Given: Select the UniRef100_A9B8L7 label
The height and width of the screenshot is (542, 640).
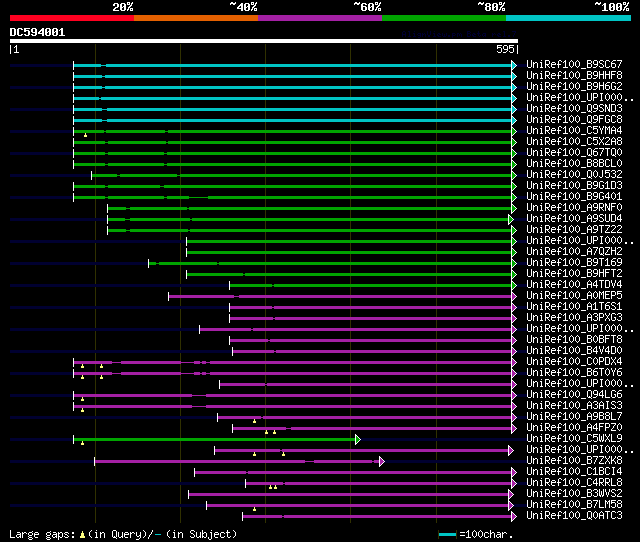Looking at the screenshot, I should click(574, 417).
